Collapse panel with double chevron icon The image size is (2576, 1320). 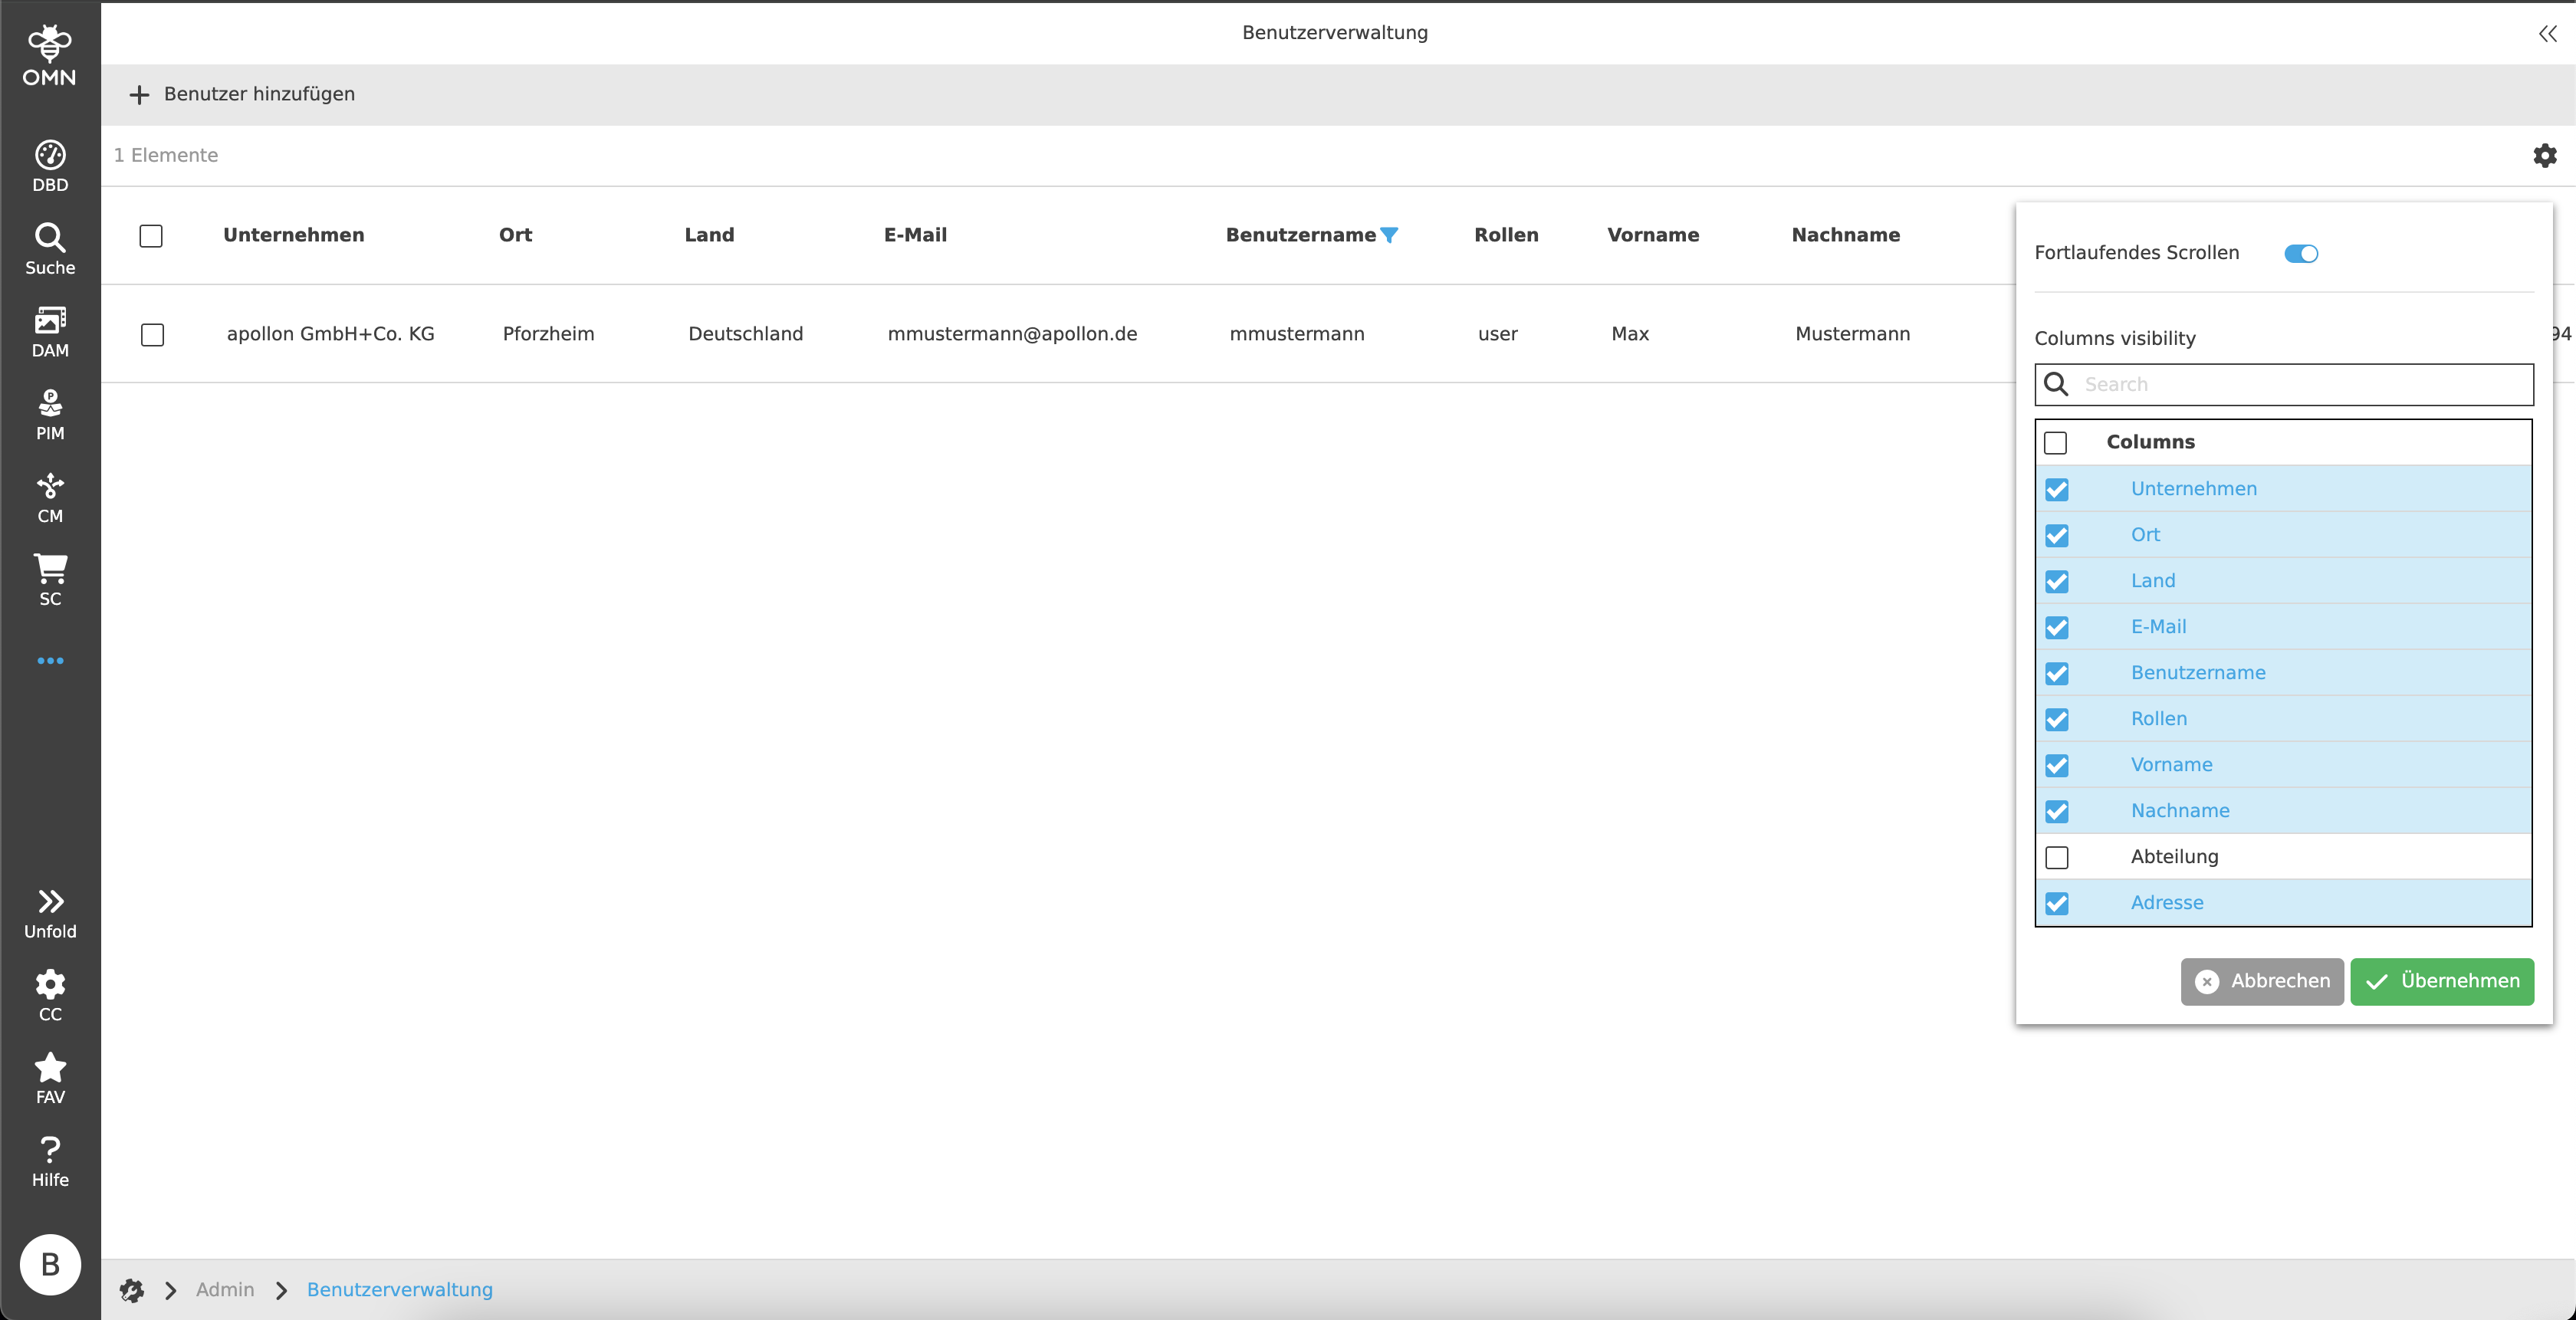coord(2546,34)
